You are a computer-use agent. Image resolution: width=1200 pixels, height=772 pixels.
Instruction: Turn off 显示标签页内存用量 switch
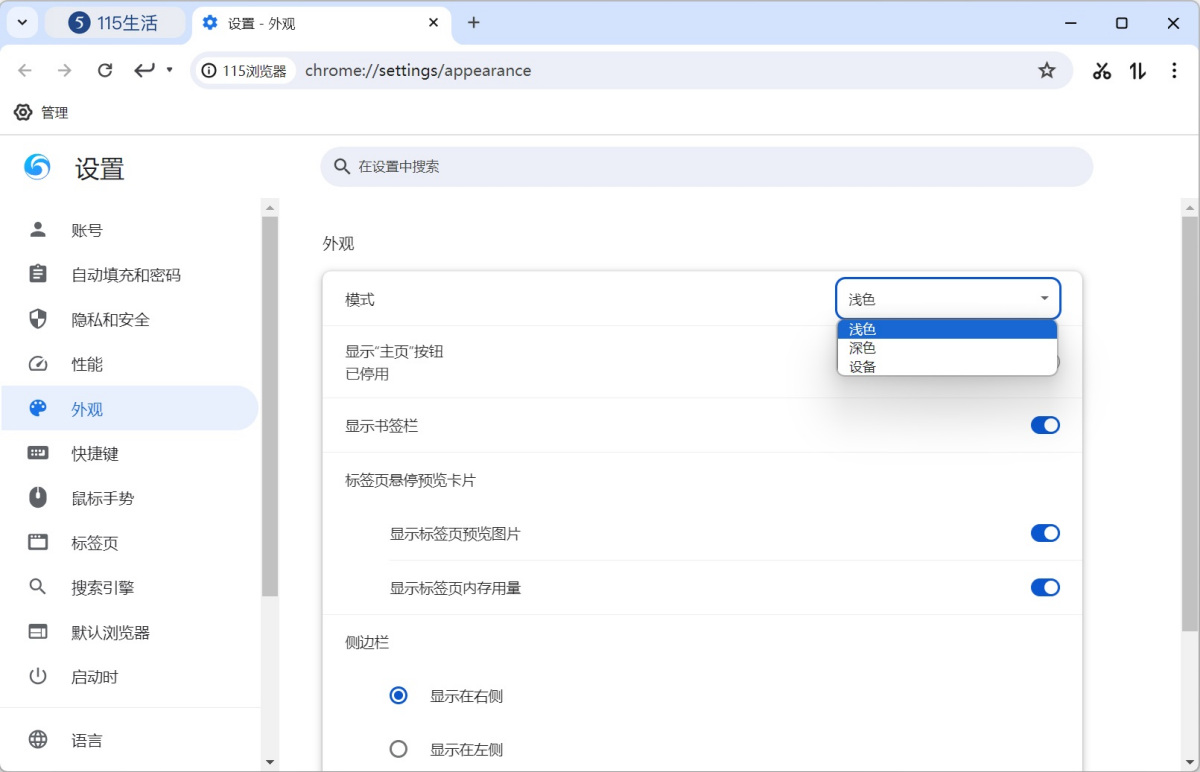pos(1045,588)
